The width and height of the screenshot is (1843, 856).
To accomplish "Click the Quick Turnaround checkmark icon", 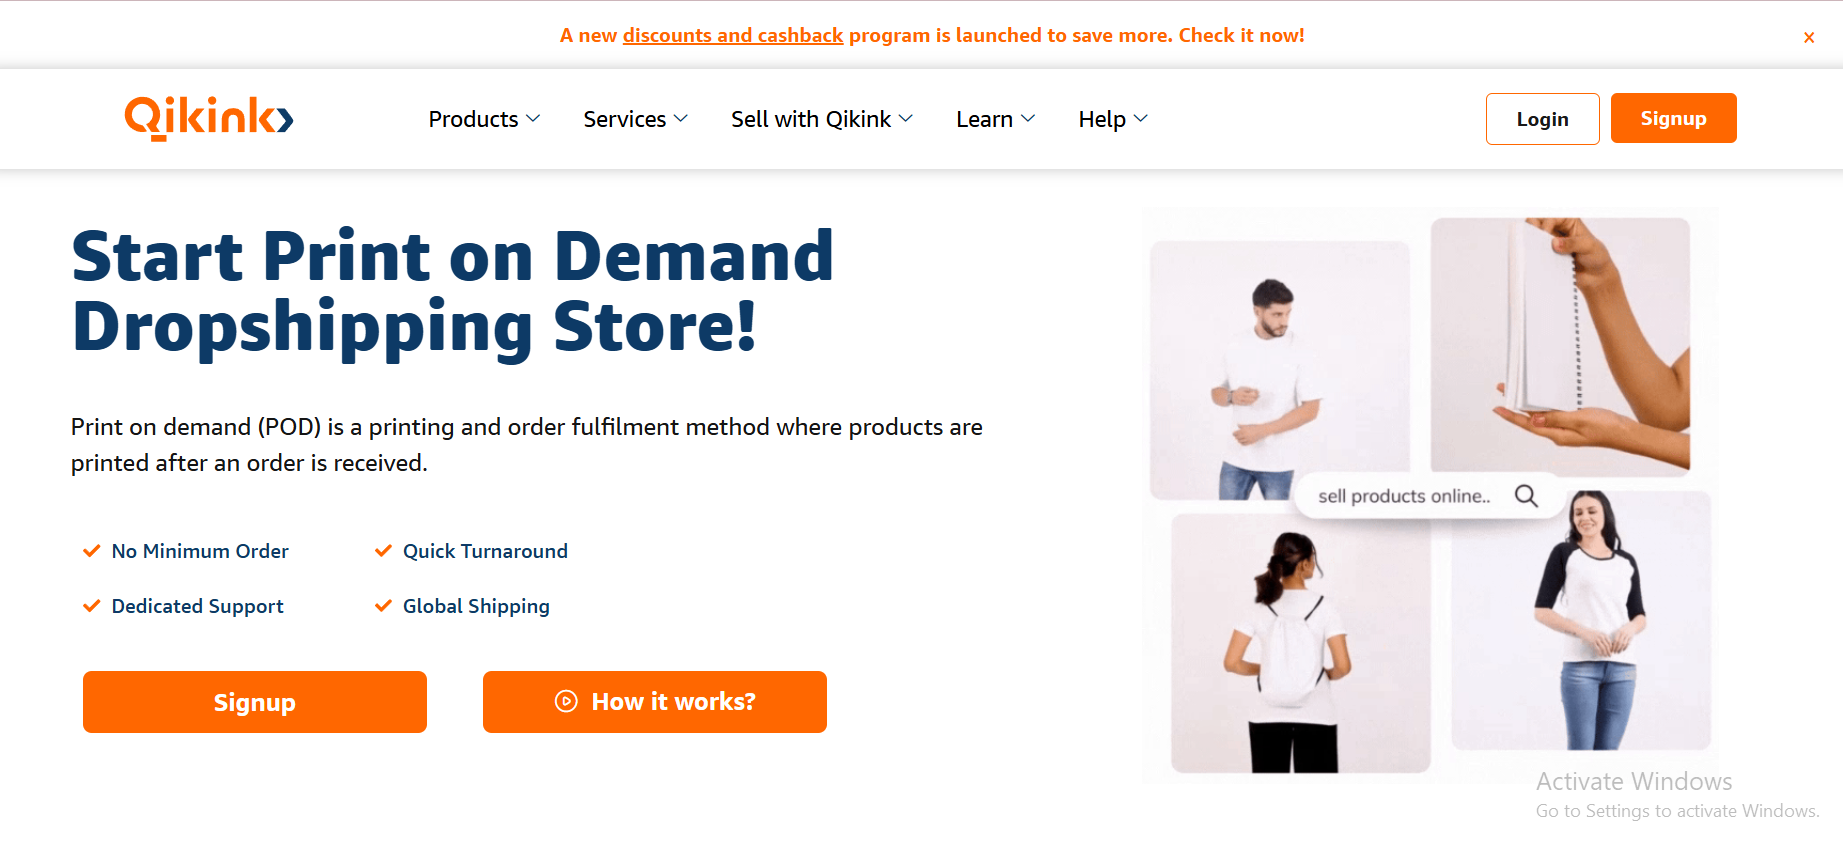I will (x=383, y=551).
